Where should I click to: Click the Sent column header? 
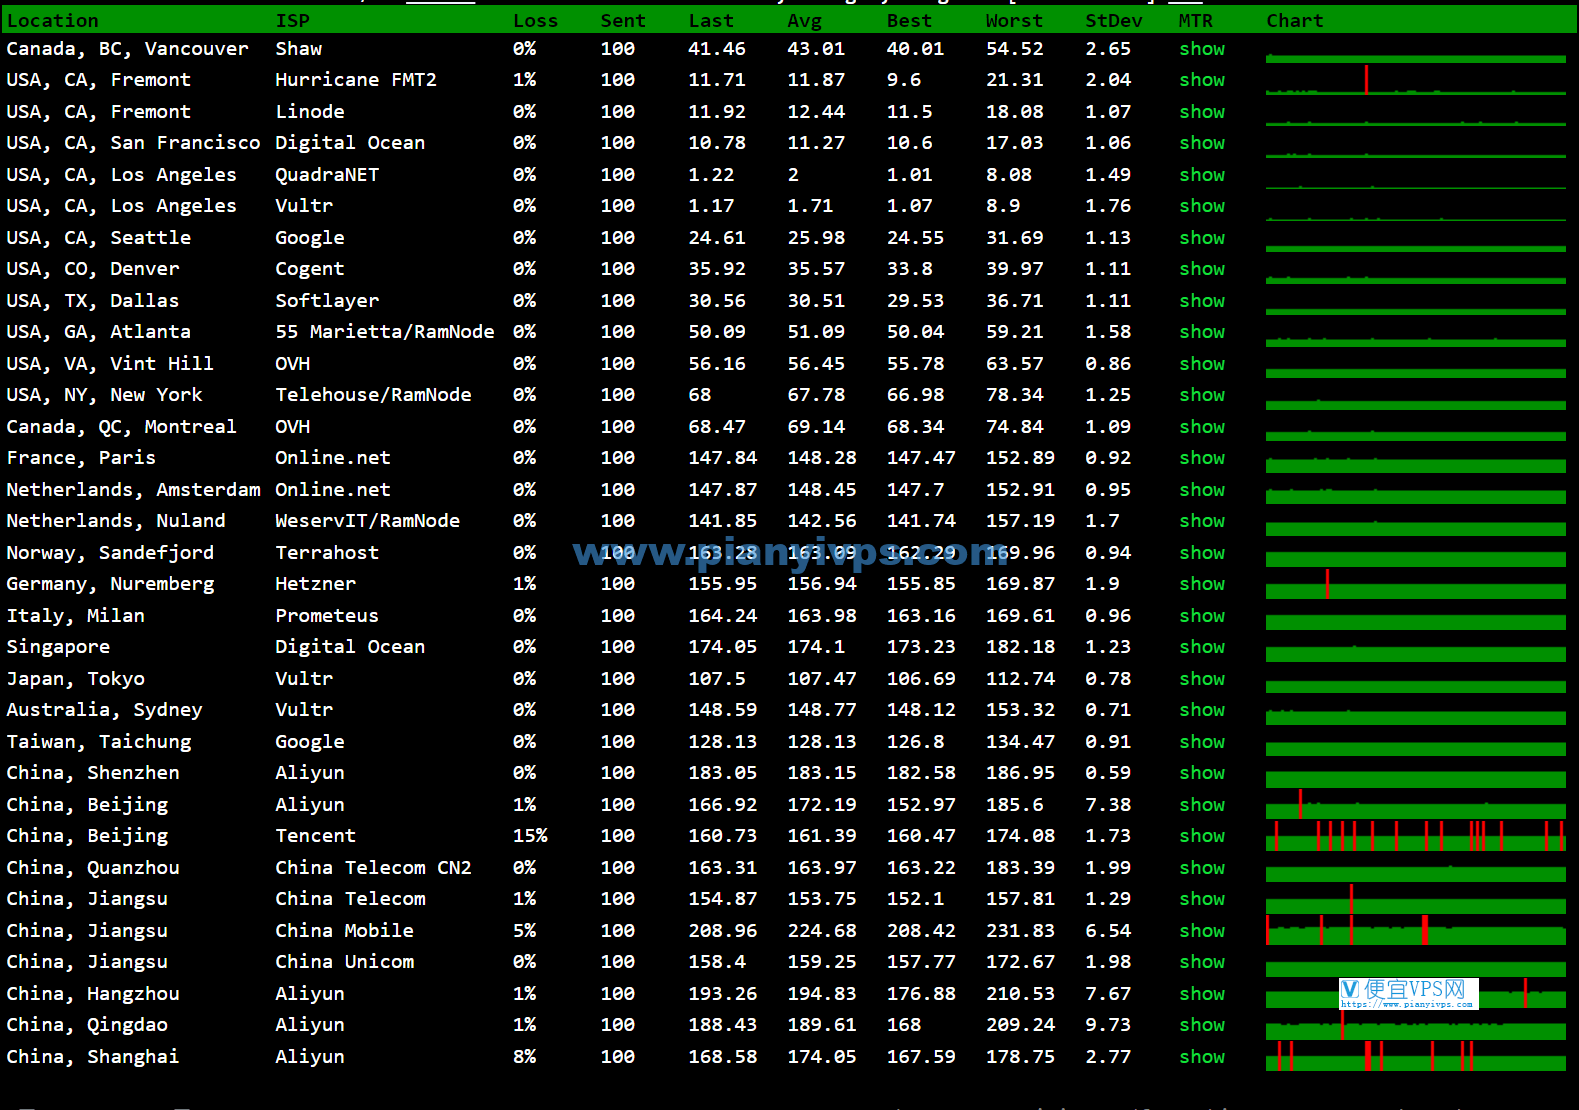point(623,21)
